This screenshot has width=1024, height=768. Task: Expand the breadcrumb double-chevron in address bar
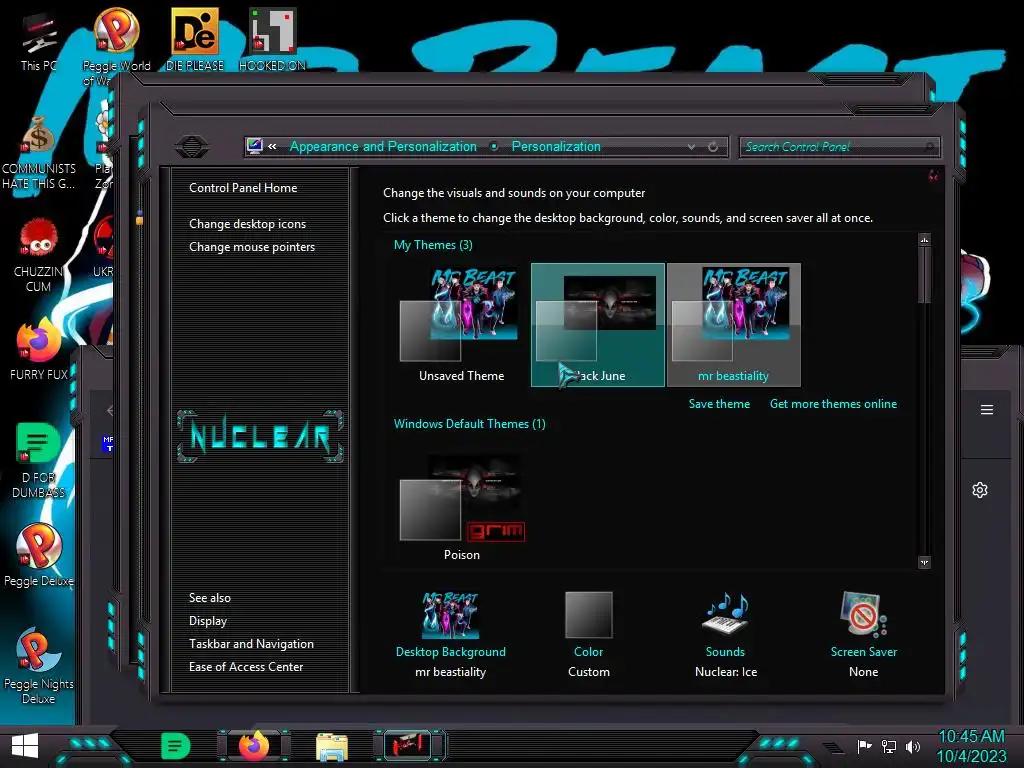click(x=272, y=147)
